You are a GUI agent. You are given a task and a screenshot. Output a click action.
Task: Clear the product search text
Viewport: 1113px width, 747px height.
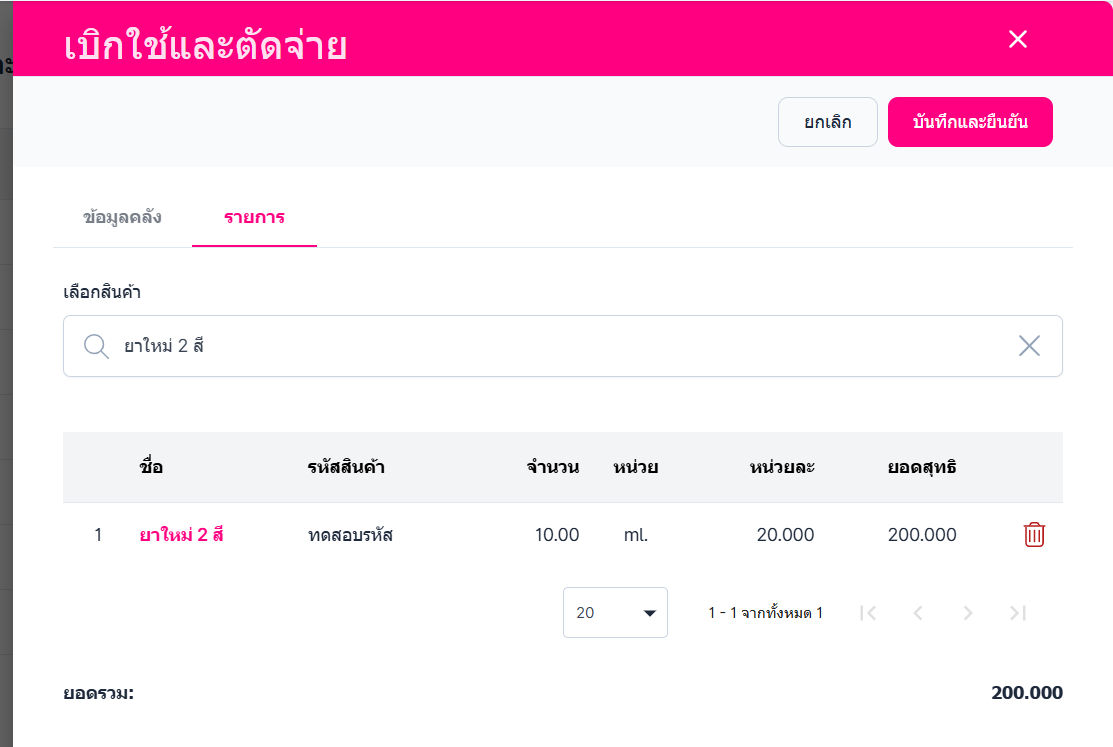[1029, 346]
